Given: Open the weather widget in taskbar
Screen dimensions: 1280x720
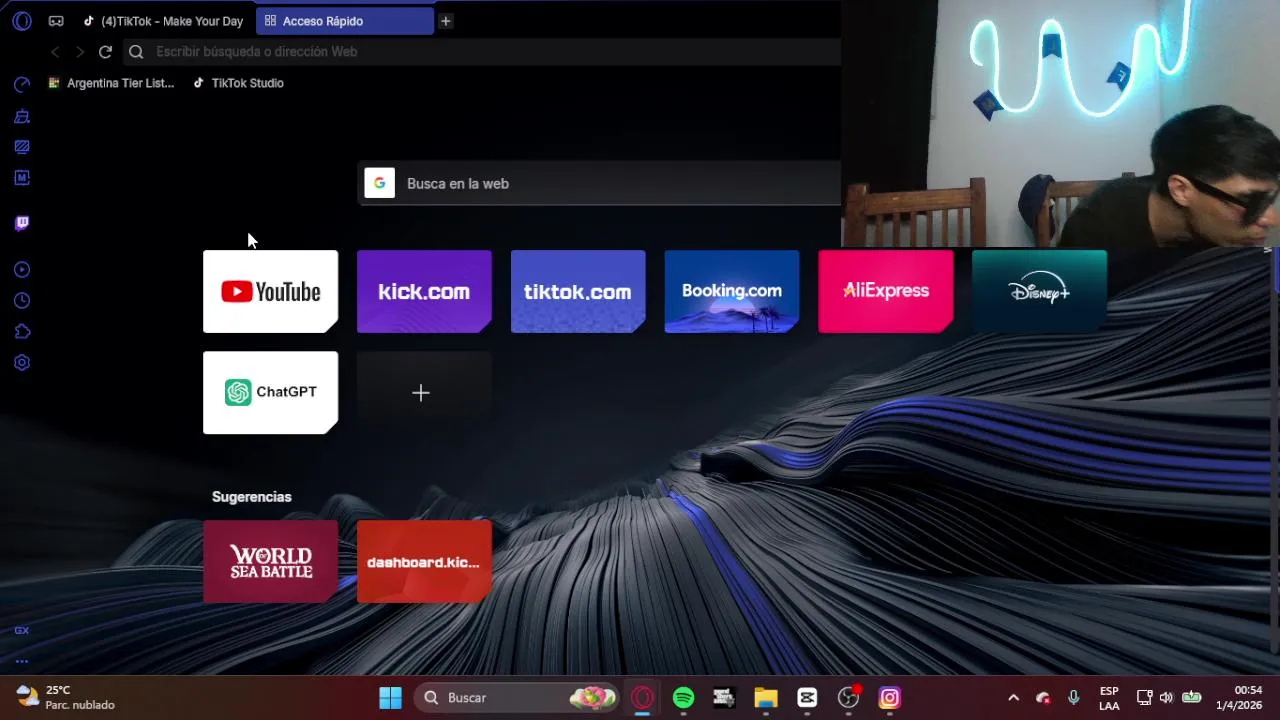Looking at the screenshot, I should pos(66,697).
